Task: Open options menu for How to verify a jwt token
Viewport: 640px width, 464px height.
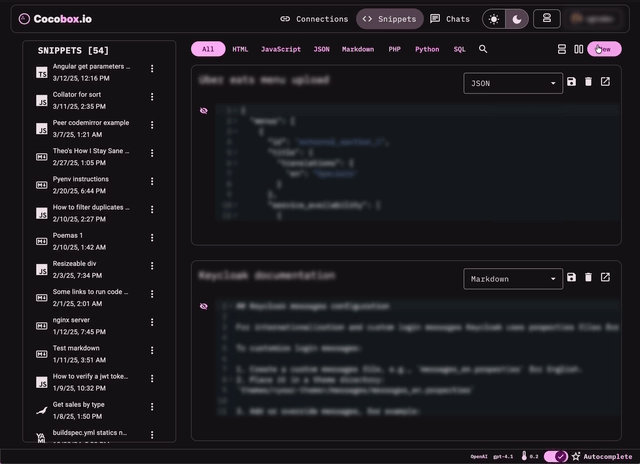Action: tap(152, 378)
